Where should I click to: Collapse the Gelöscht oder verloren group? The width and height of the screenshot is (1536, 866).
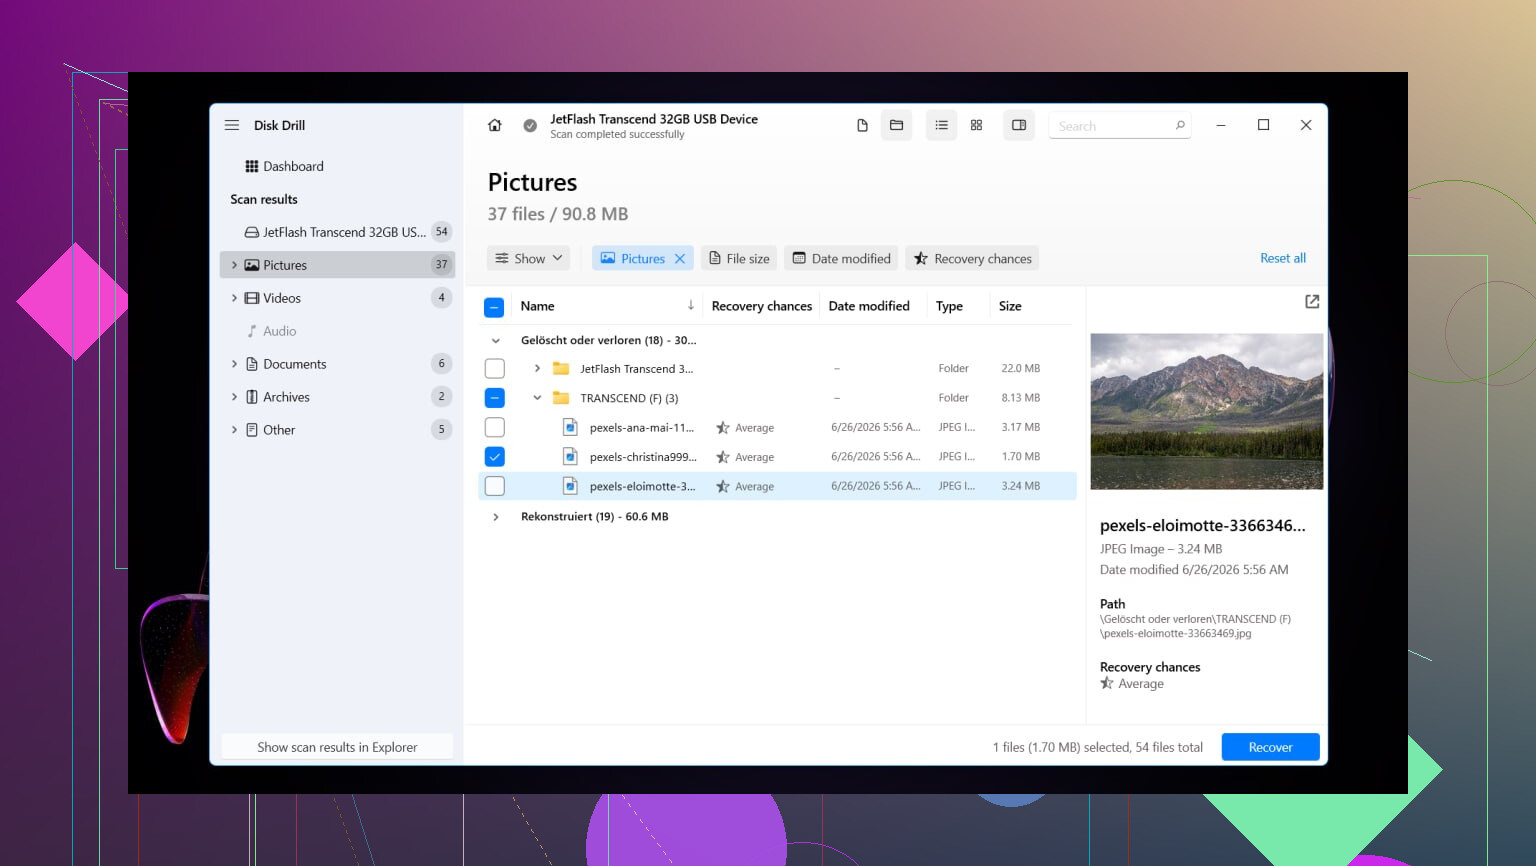495,340
